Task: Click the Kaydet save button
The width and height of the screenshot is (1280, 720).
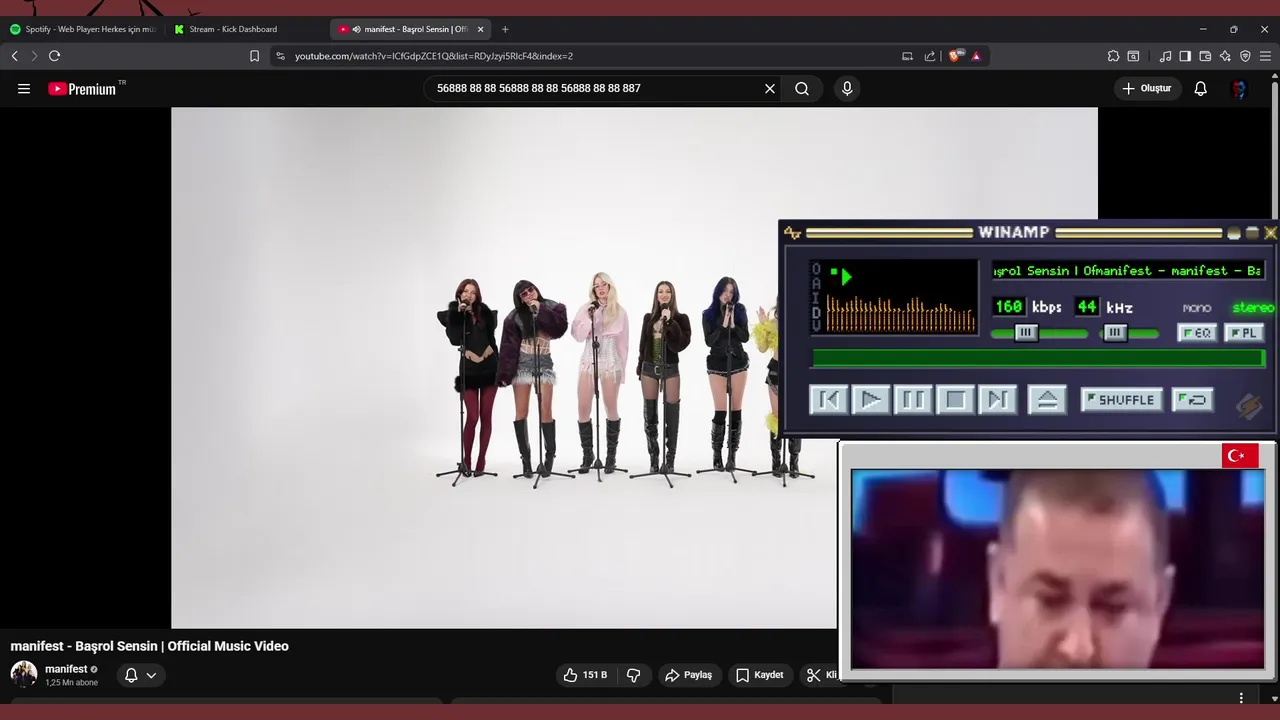Action: click(x=760, y=675)
